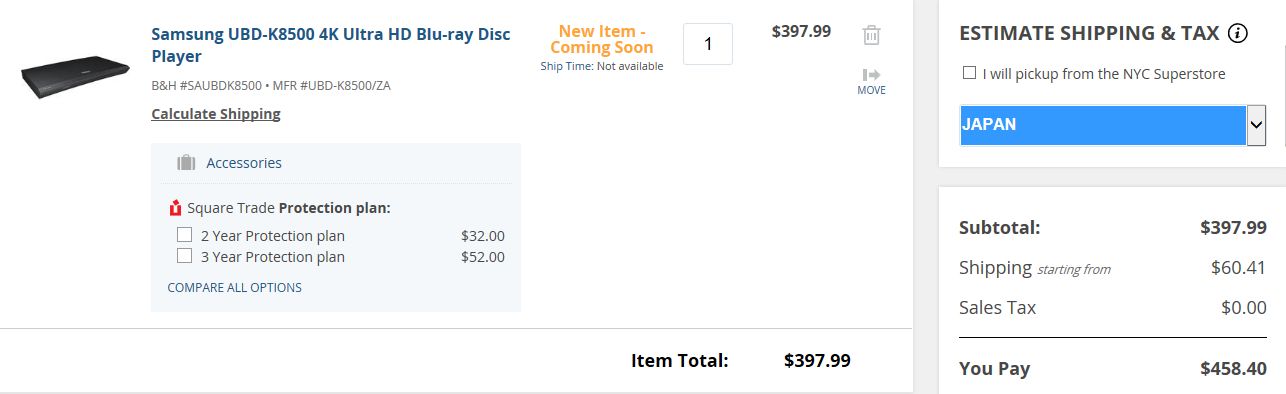1286x394 pixels.
Task: Click COMPARE ALL OPTIONS link
Action: (234, 288)
